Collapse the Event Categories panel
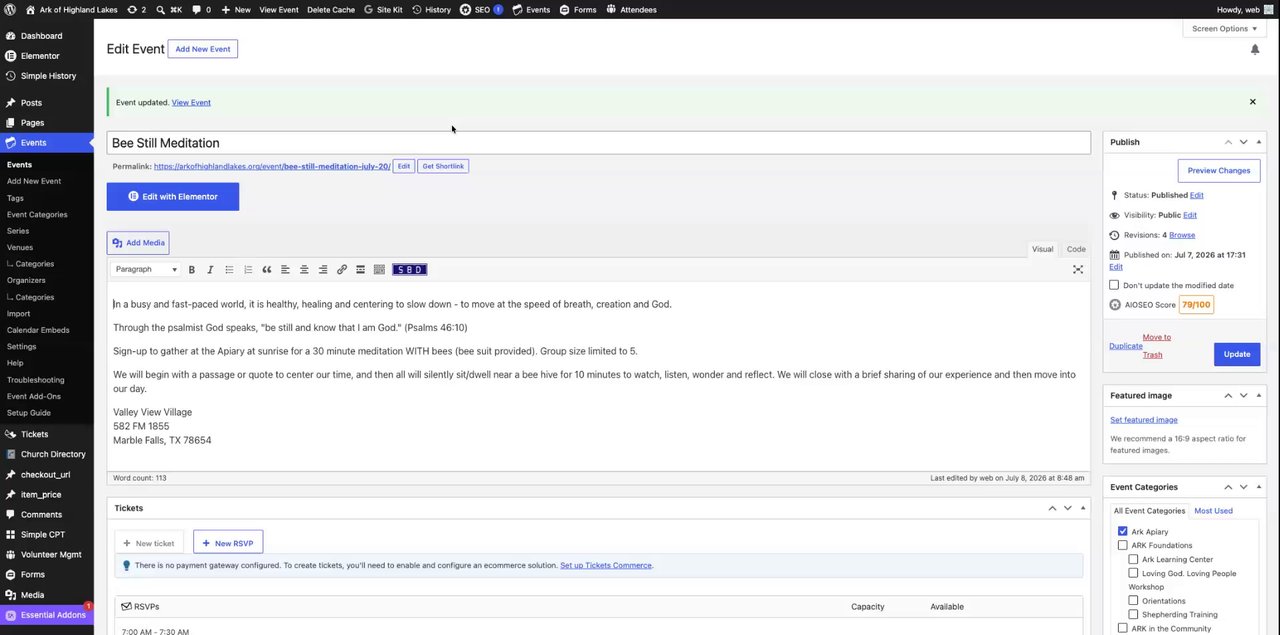The height and width of the screenshot is (635, 1280). click(1259, 487)
